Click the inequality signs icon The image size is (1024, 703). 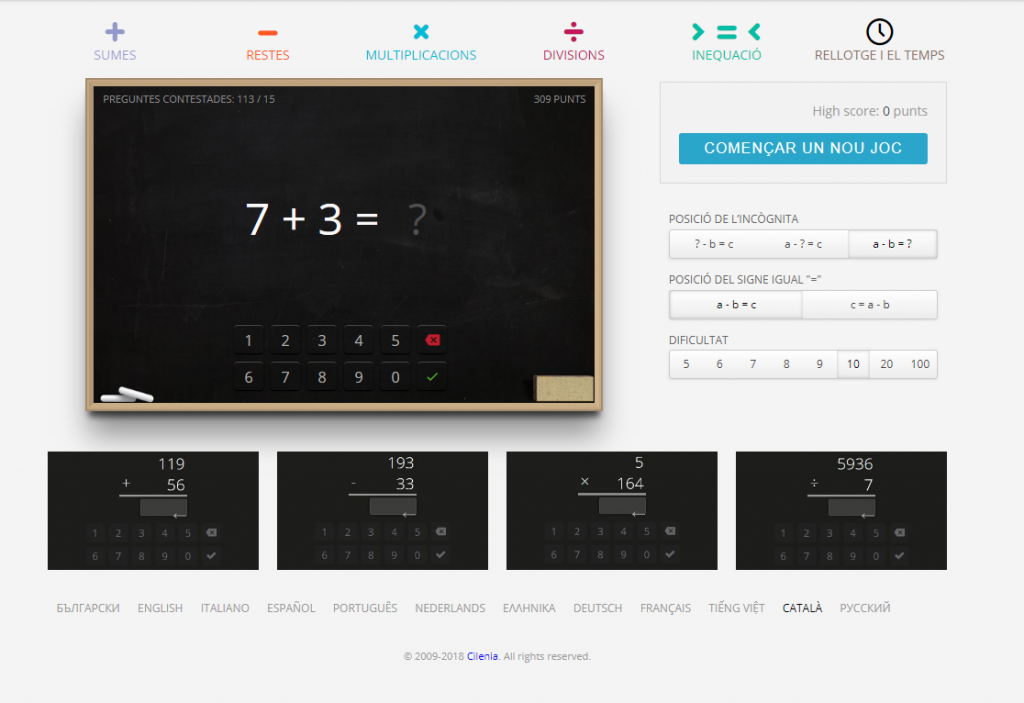click(x=726, y=32)
